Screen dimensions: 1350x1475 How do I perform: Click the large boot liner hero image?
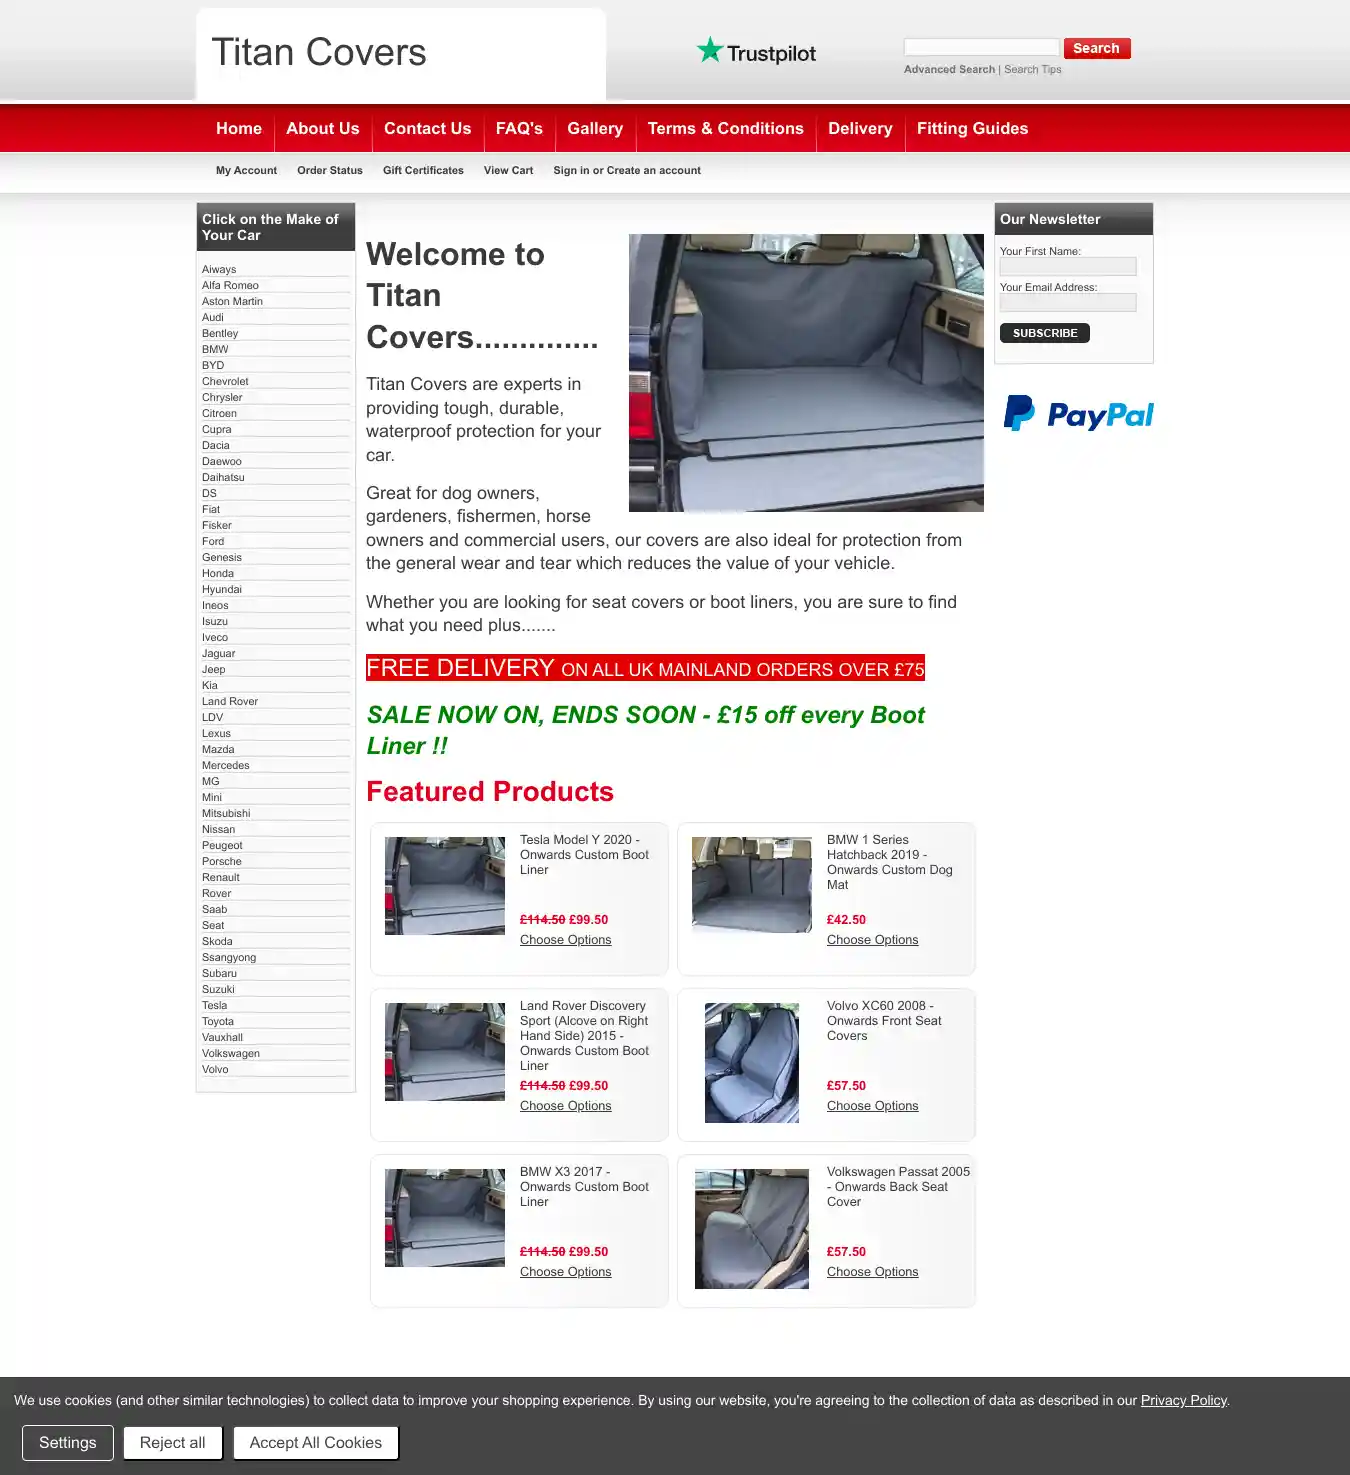click(806, 373)
